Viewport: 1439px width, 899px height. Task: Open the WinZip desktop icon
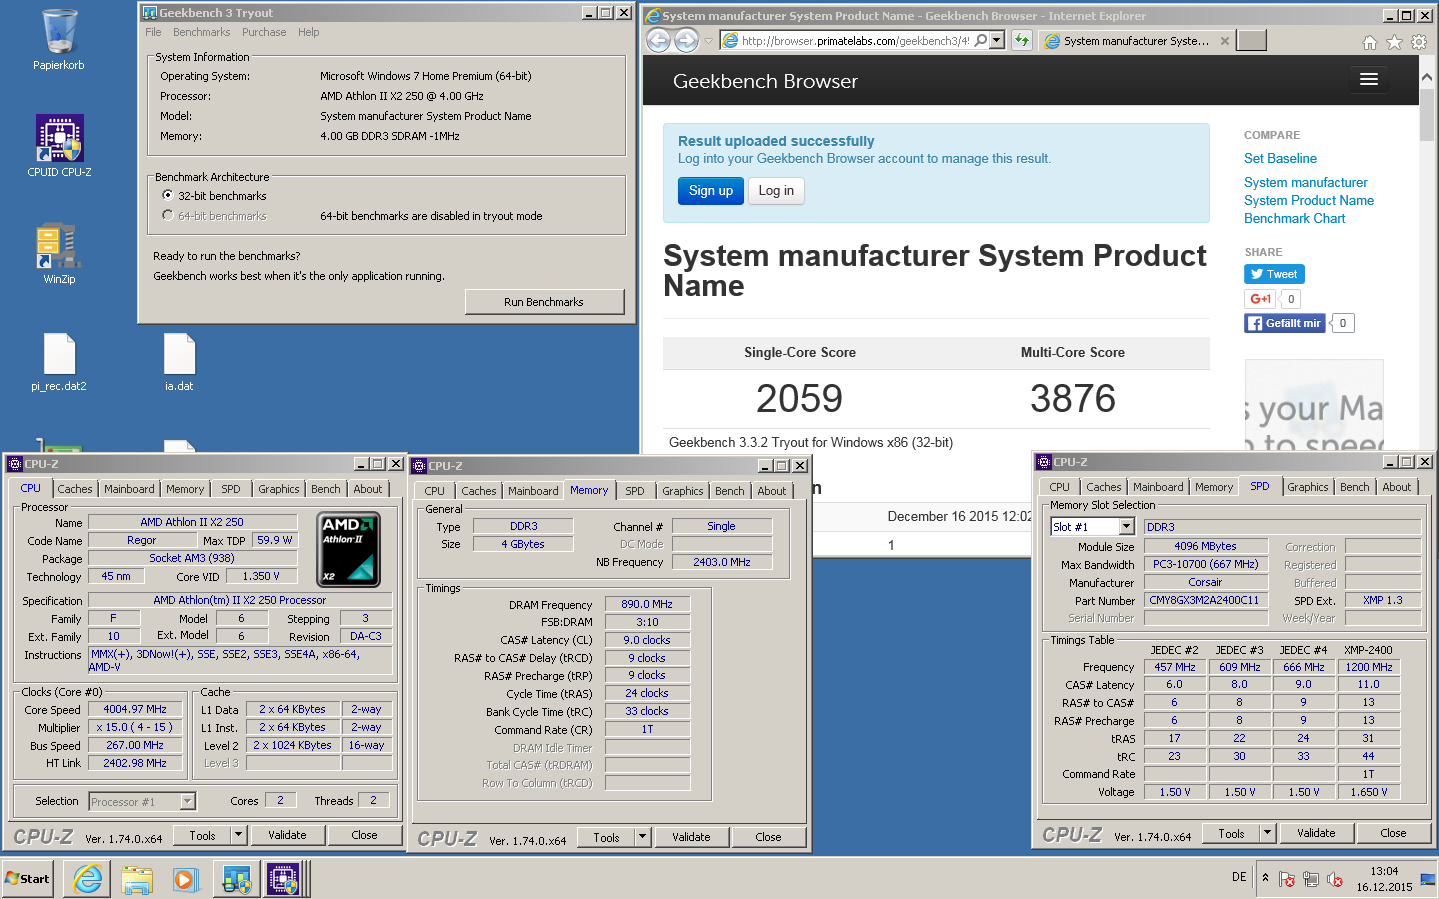click(59, 253)
